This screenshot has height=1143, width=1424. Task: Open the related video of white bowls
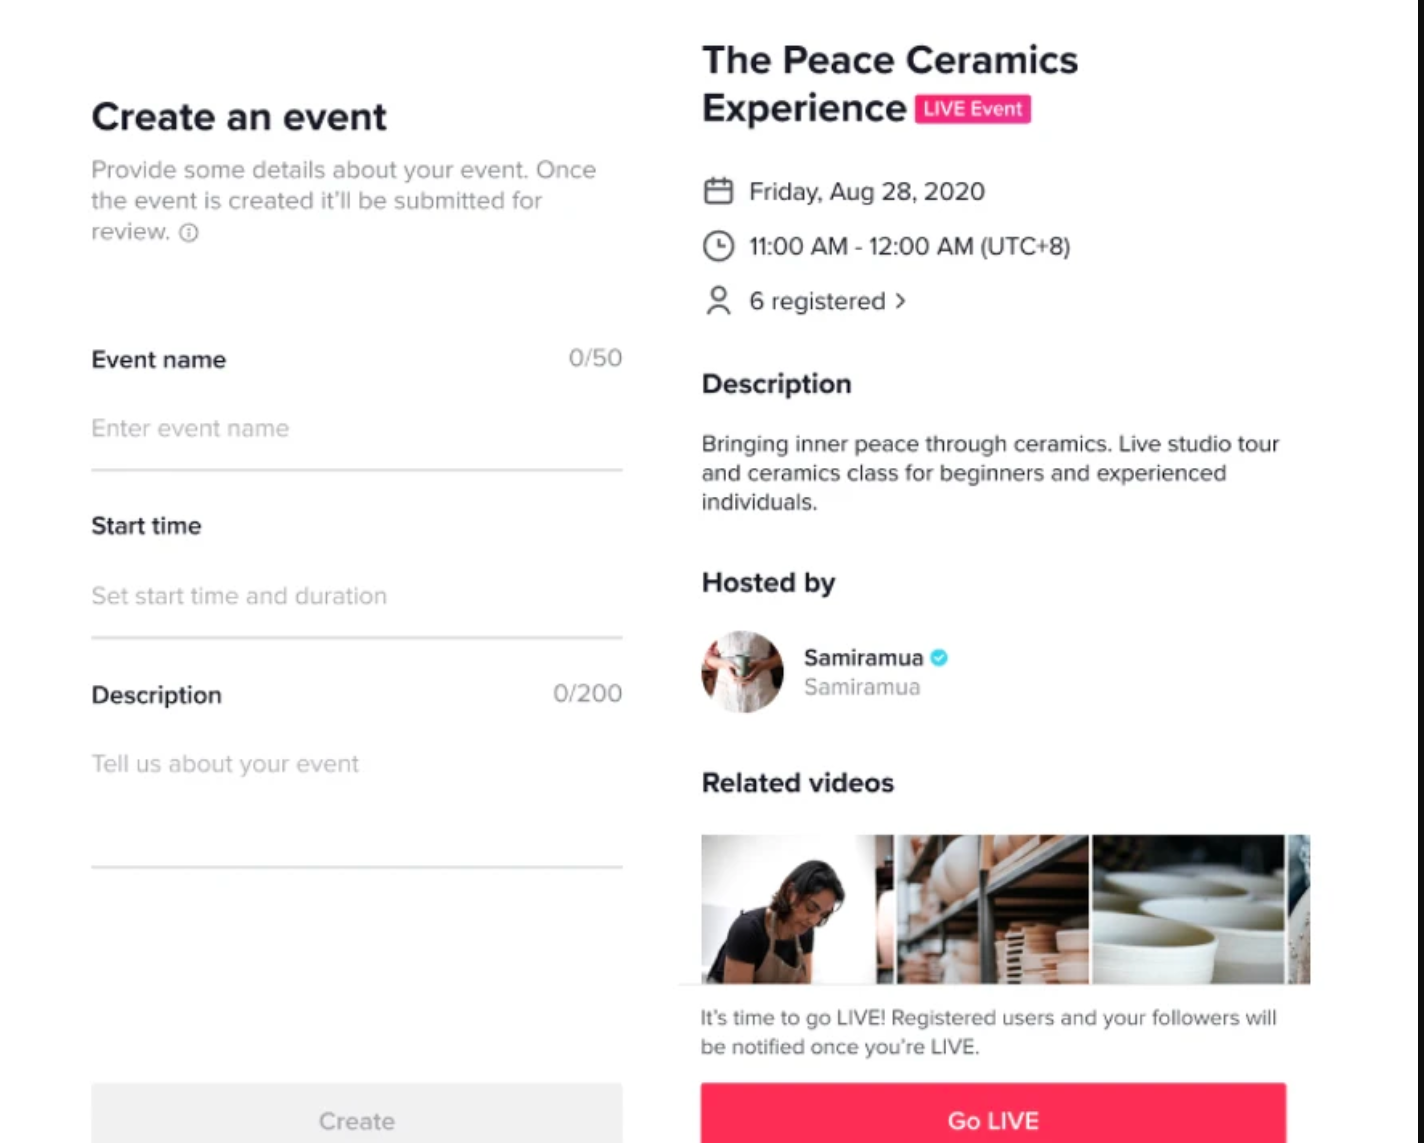[x=1188, y=909]
